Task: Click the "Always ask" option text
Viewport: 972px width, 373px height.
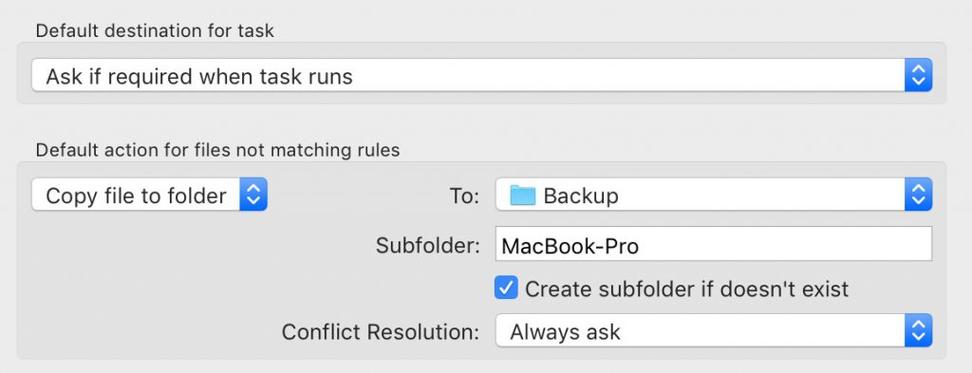Action: click(x=565, y=332)
